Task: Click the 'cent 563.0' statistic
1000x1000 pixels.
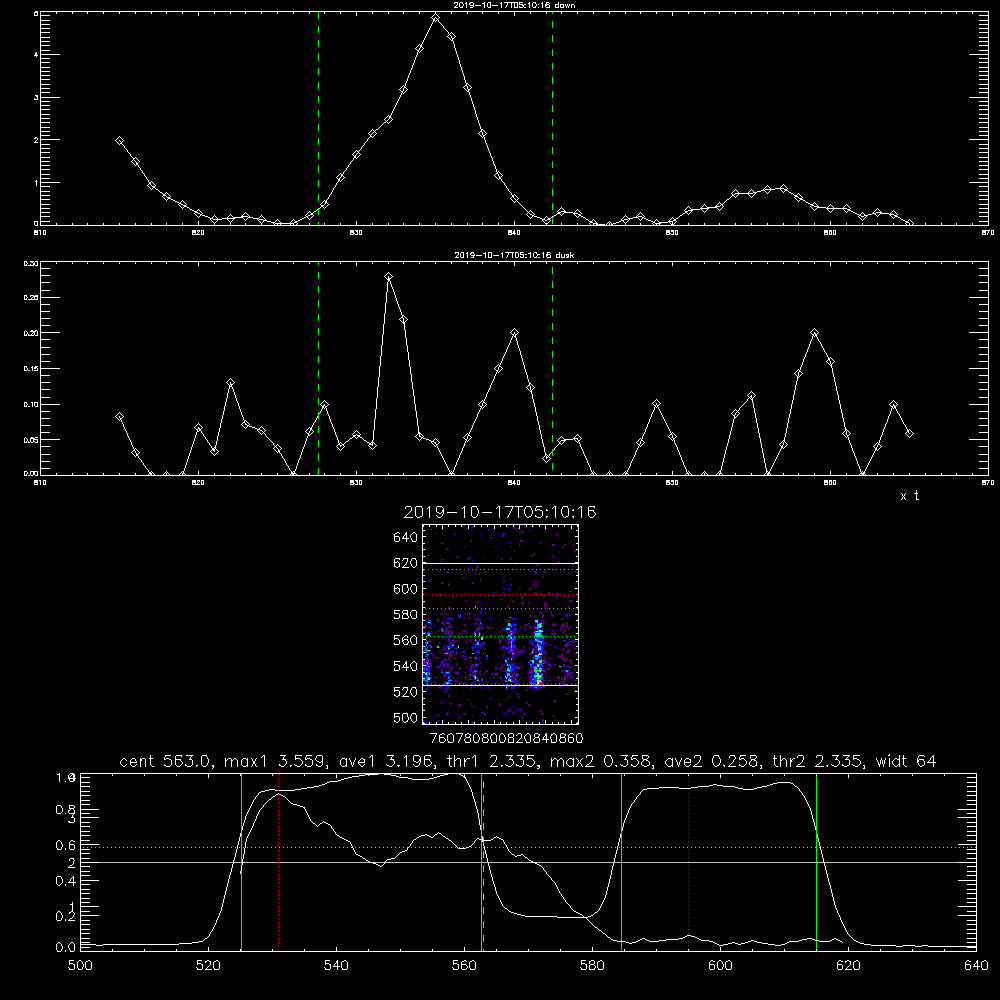Action: point(168,761)
